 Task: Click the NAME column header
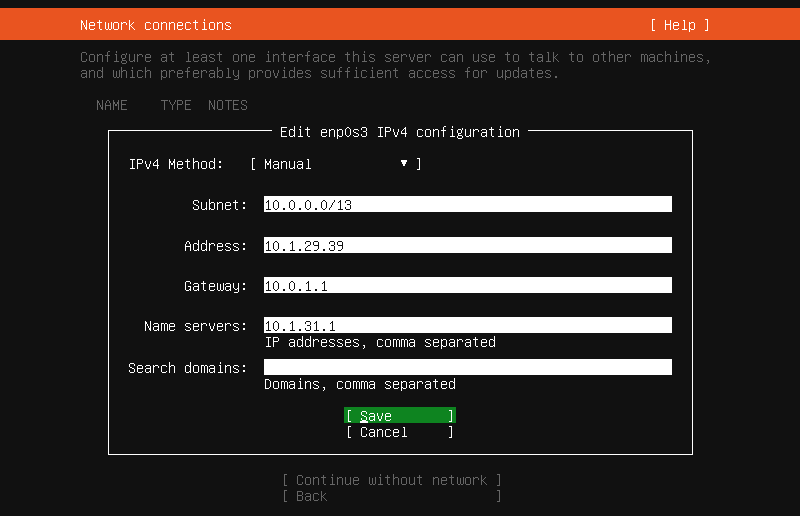[112, 105]
